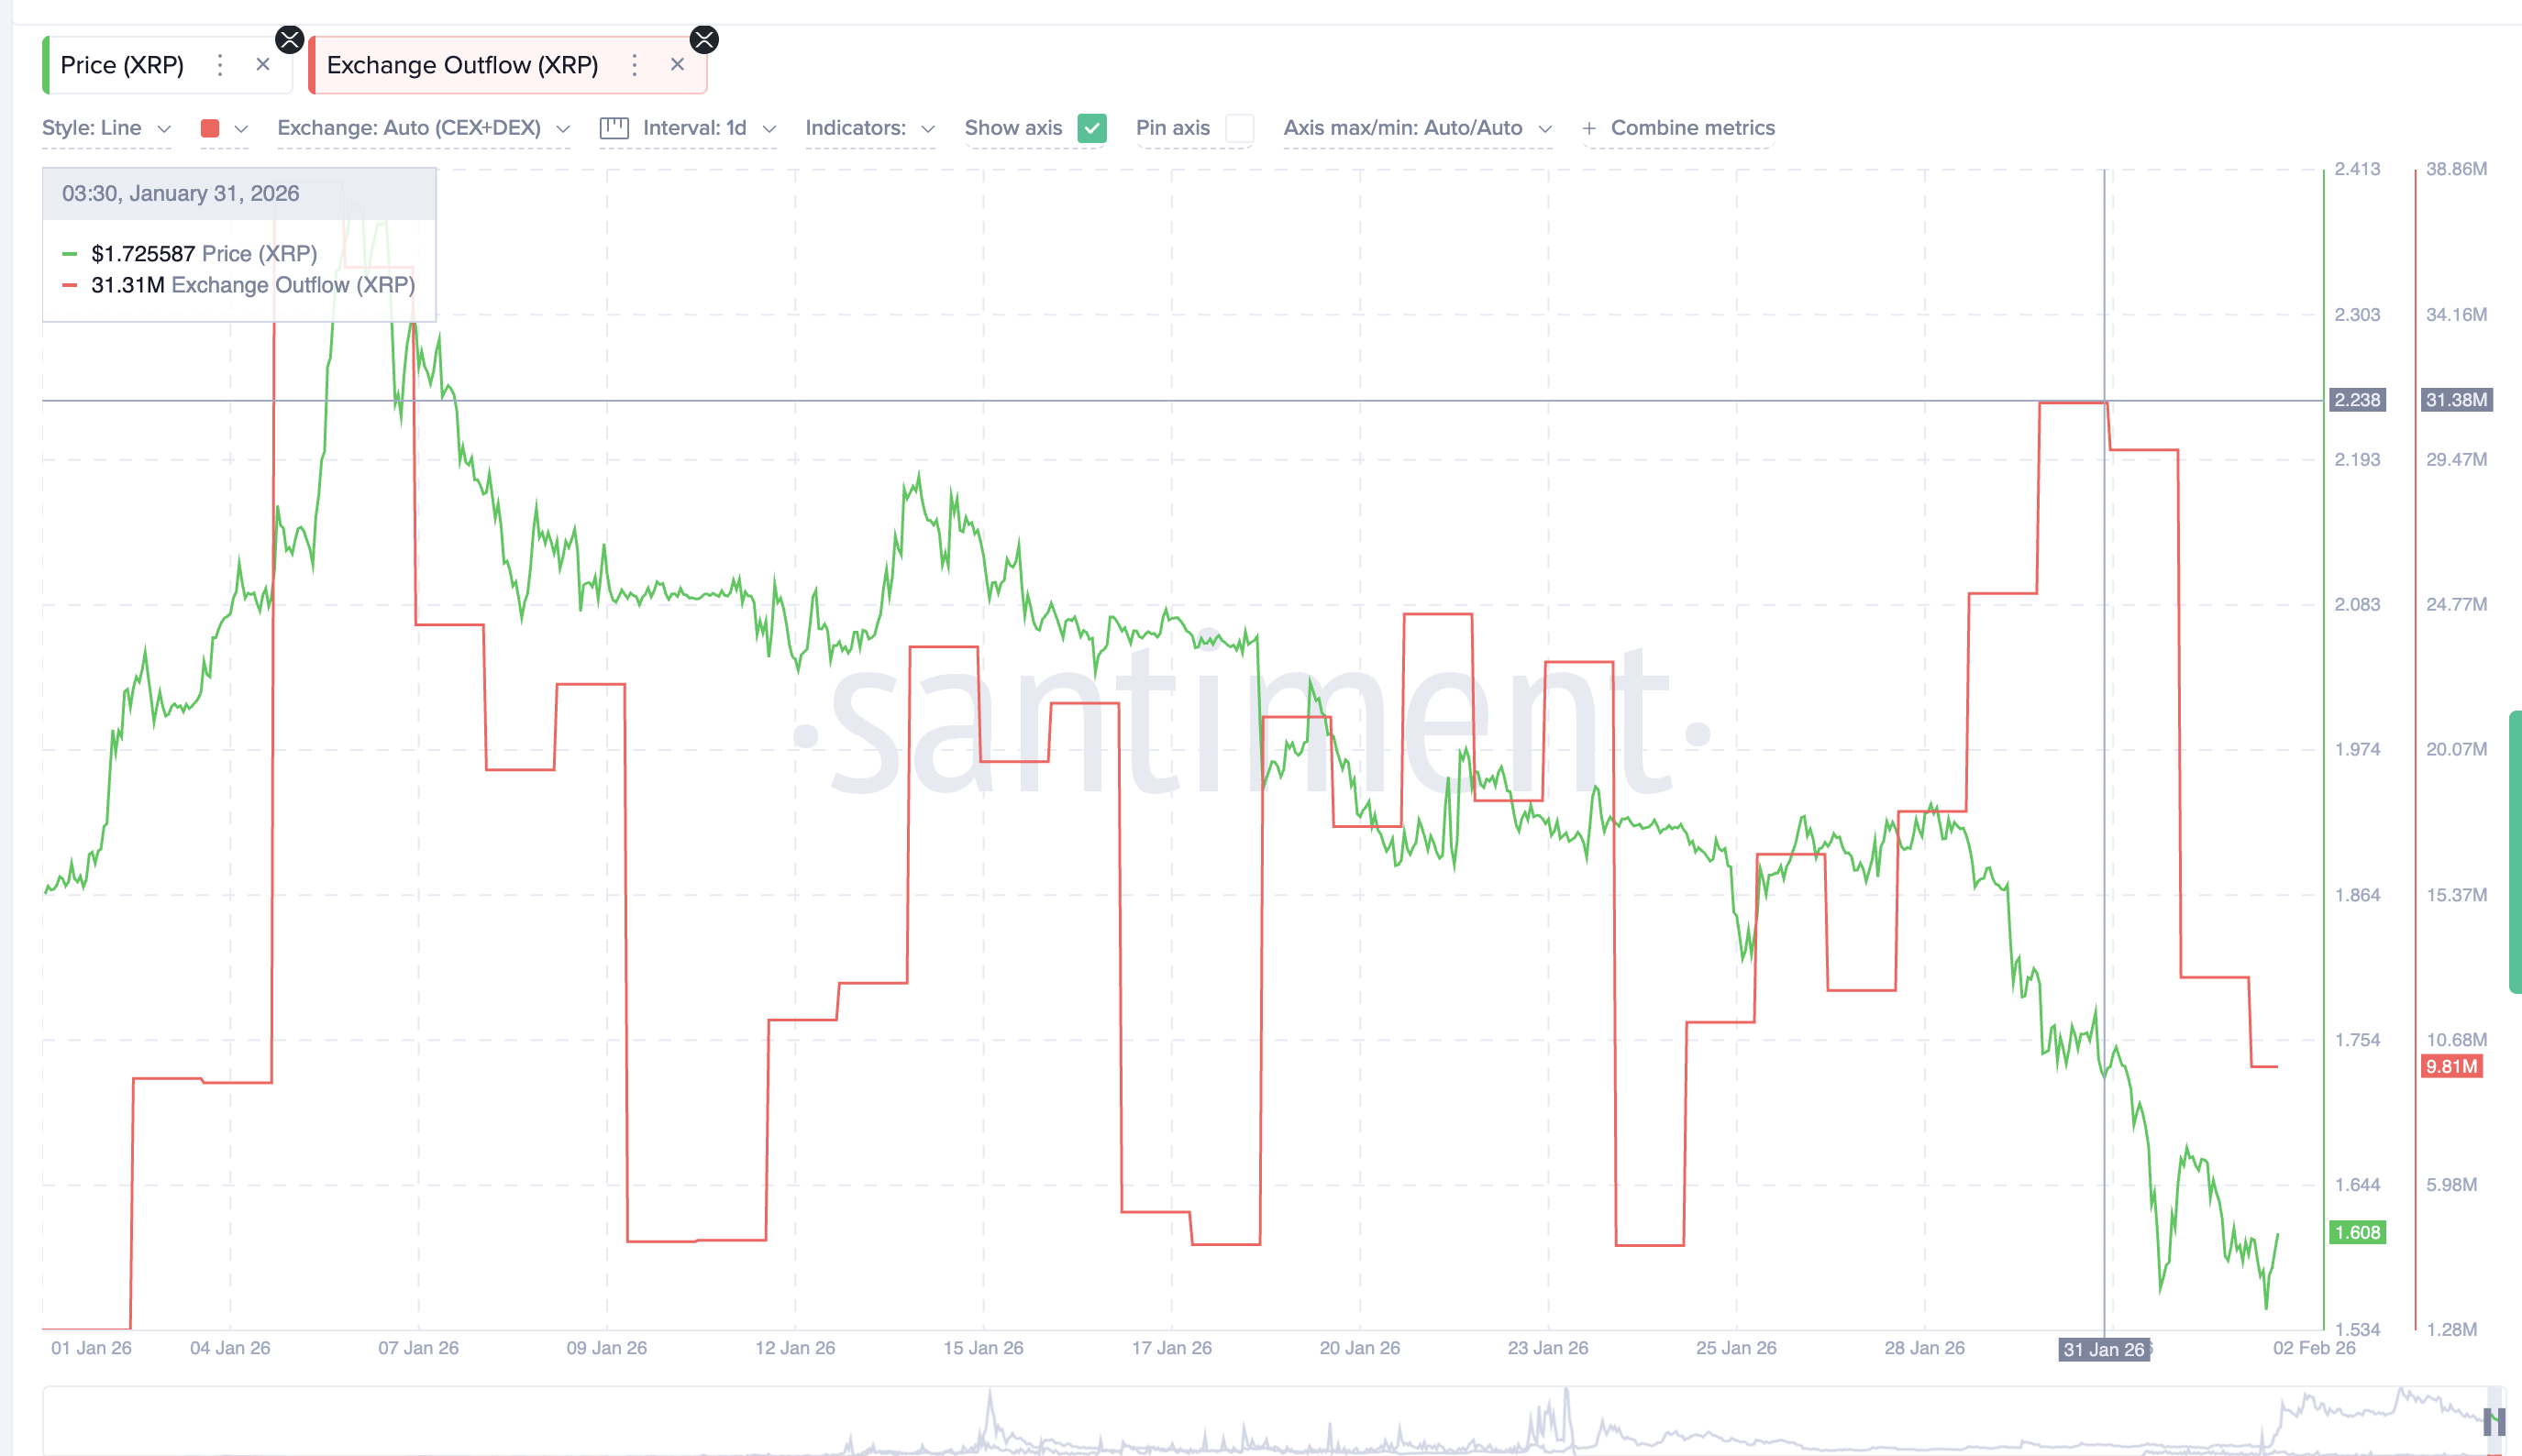2522x1456 pixels.
Task: Open the Exchange Outflow (XRP) kebab menu
Action: [635, 64]
